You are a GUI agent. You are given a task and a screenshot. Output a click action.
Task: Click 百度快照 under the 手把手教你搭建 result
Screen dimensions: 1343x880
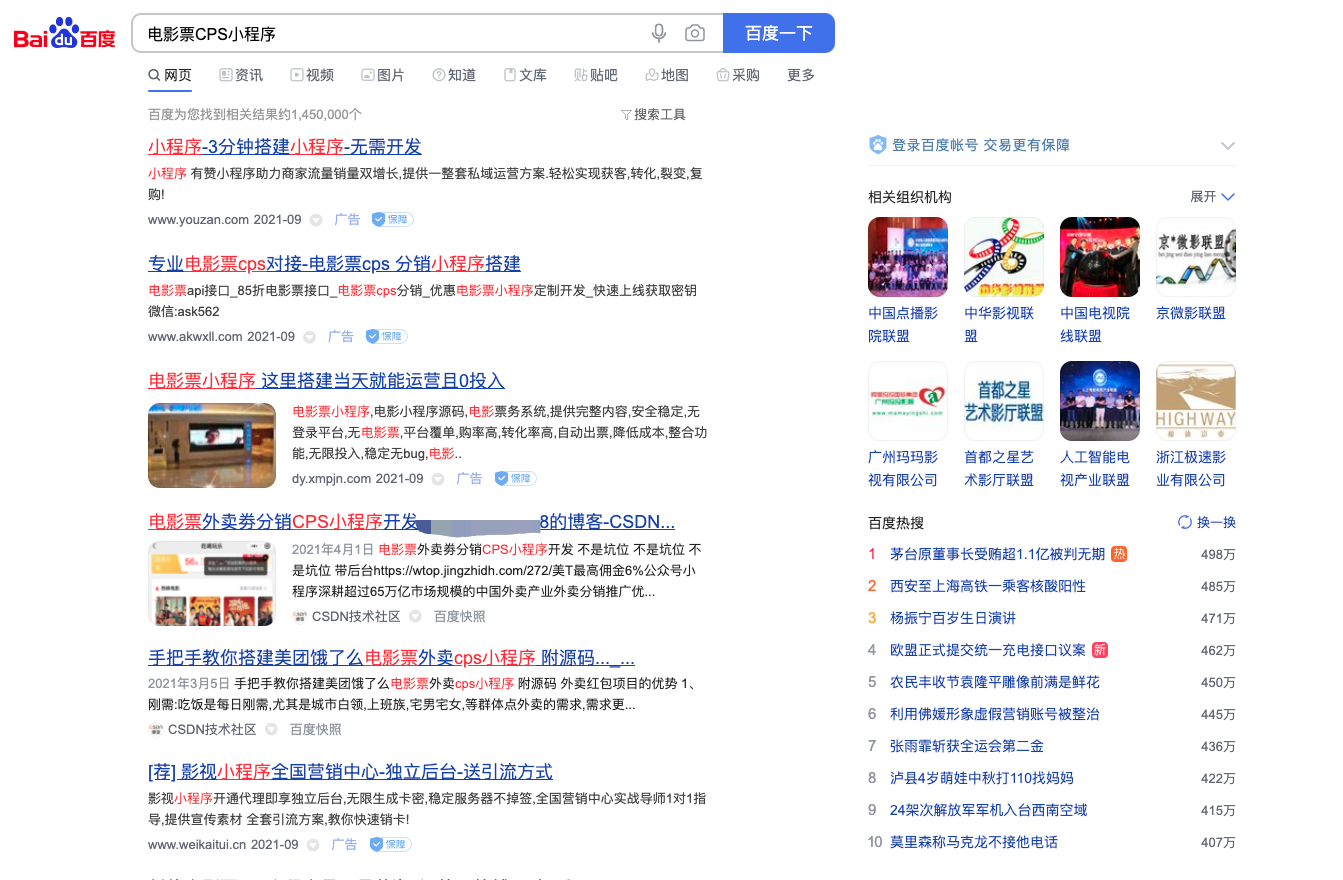315,730
